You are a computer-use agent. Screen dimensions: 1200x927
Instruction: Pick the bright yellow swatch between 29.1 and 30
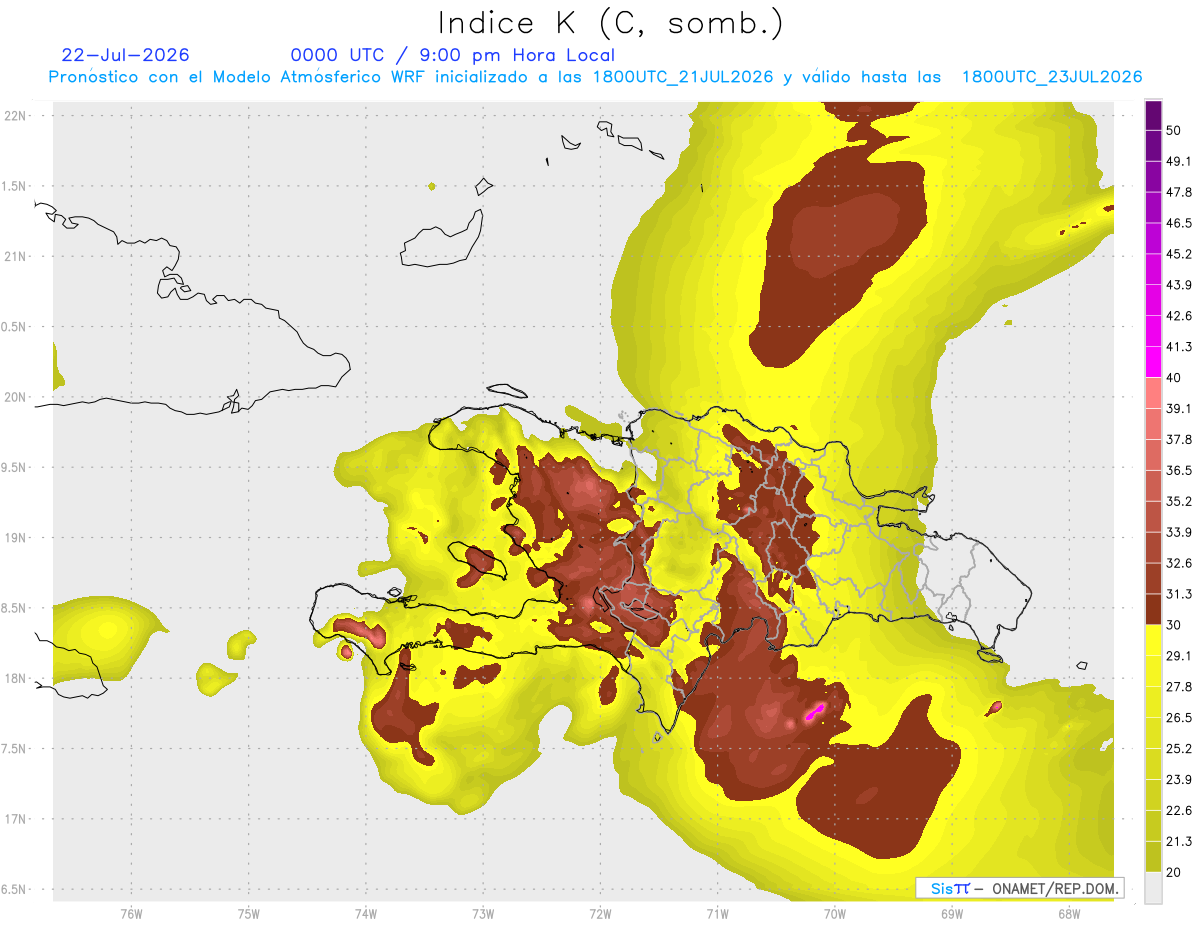[x=1153, y=640]
